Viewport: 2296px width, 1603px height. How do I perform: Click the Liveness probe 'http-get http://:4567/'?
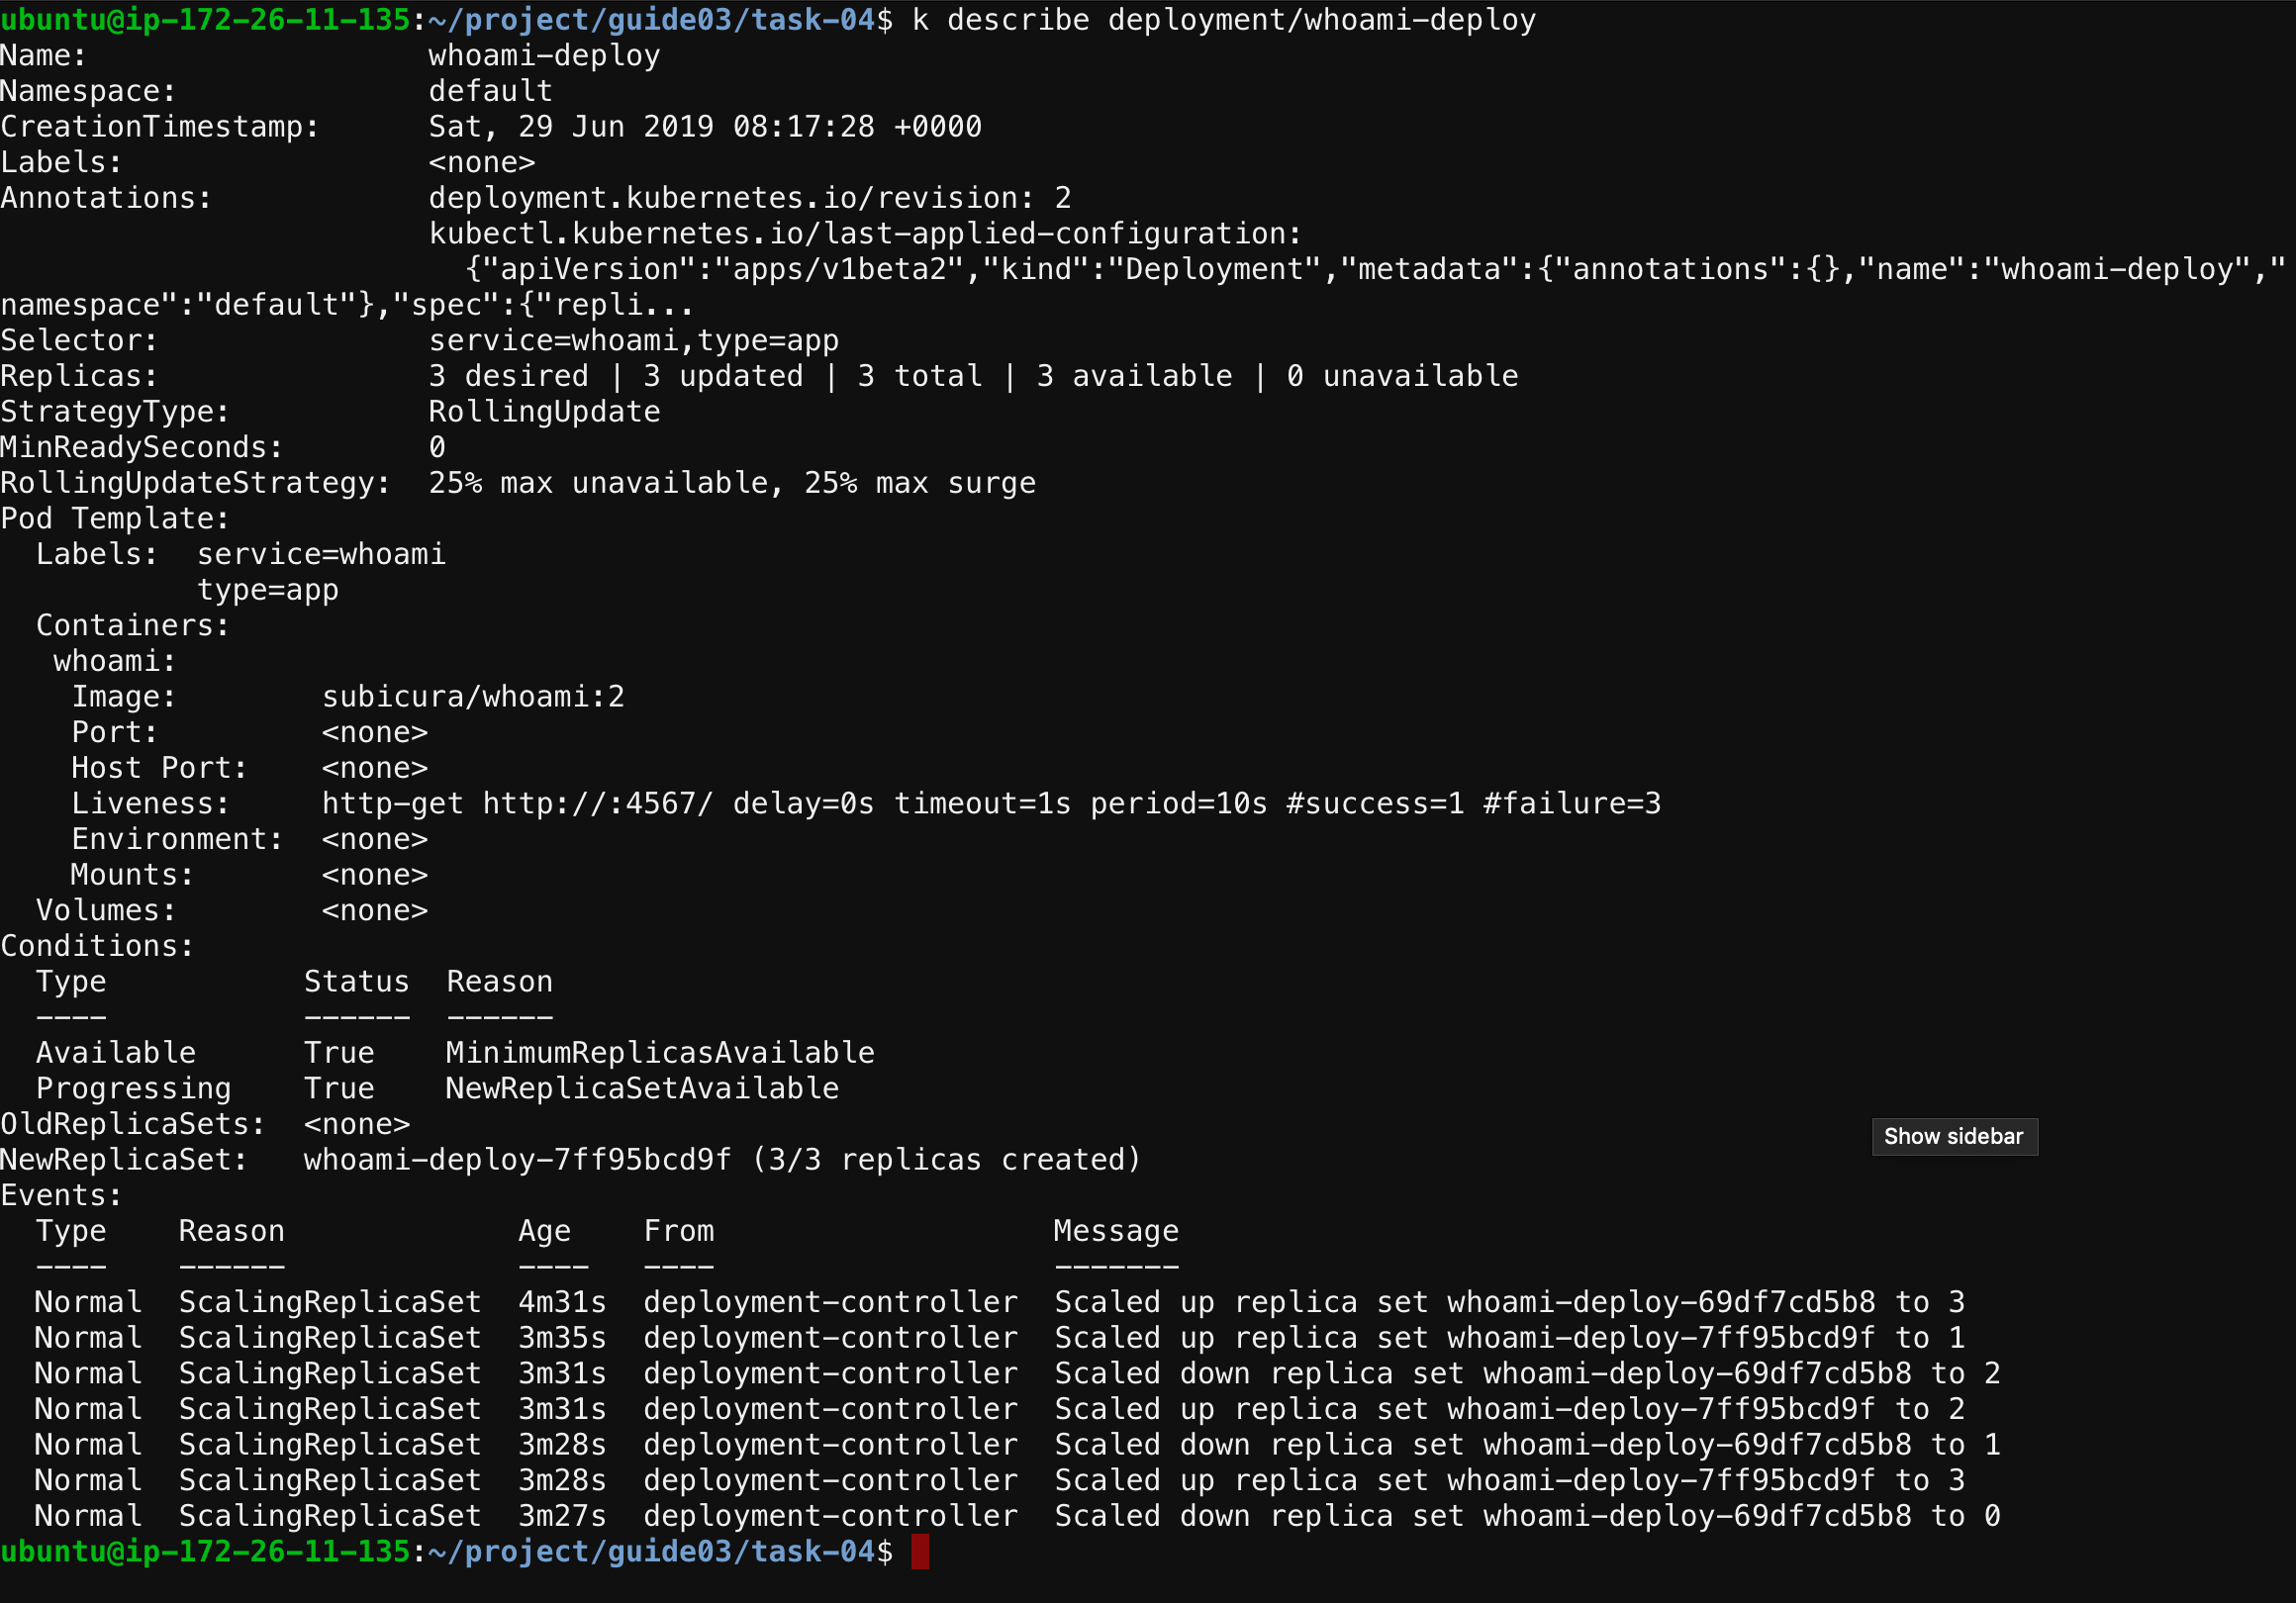point(517,804)
